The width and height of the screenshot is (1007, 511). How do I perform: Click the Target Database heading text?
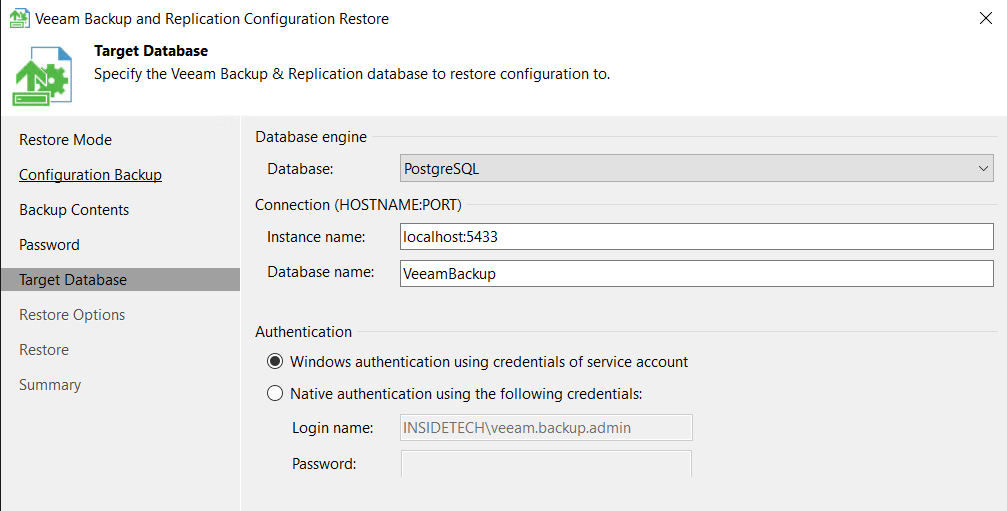151,51
